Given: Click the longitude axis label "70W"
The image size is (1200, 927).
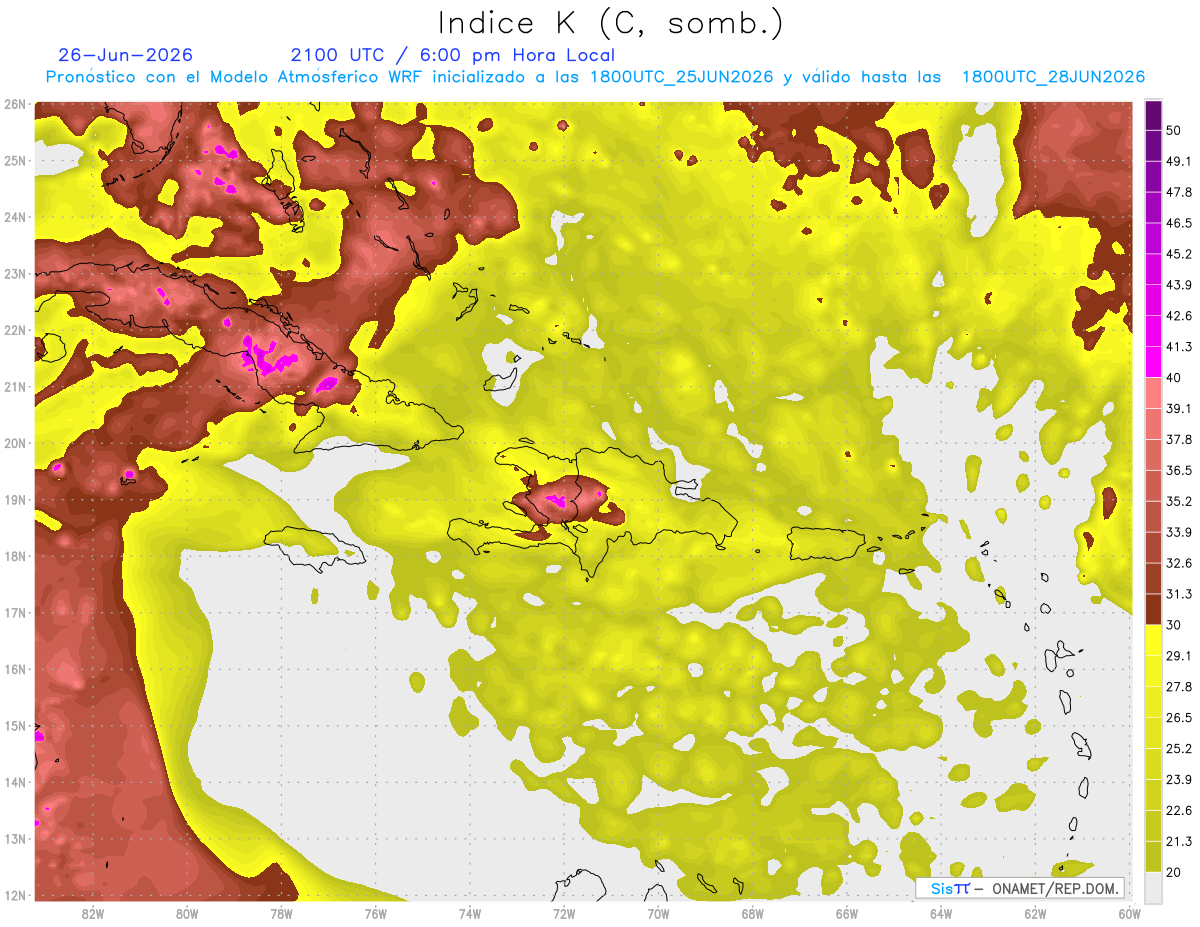Looking at the screenshot, I should pyautogui.click(x=657, y=914).
